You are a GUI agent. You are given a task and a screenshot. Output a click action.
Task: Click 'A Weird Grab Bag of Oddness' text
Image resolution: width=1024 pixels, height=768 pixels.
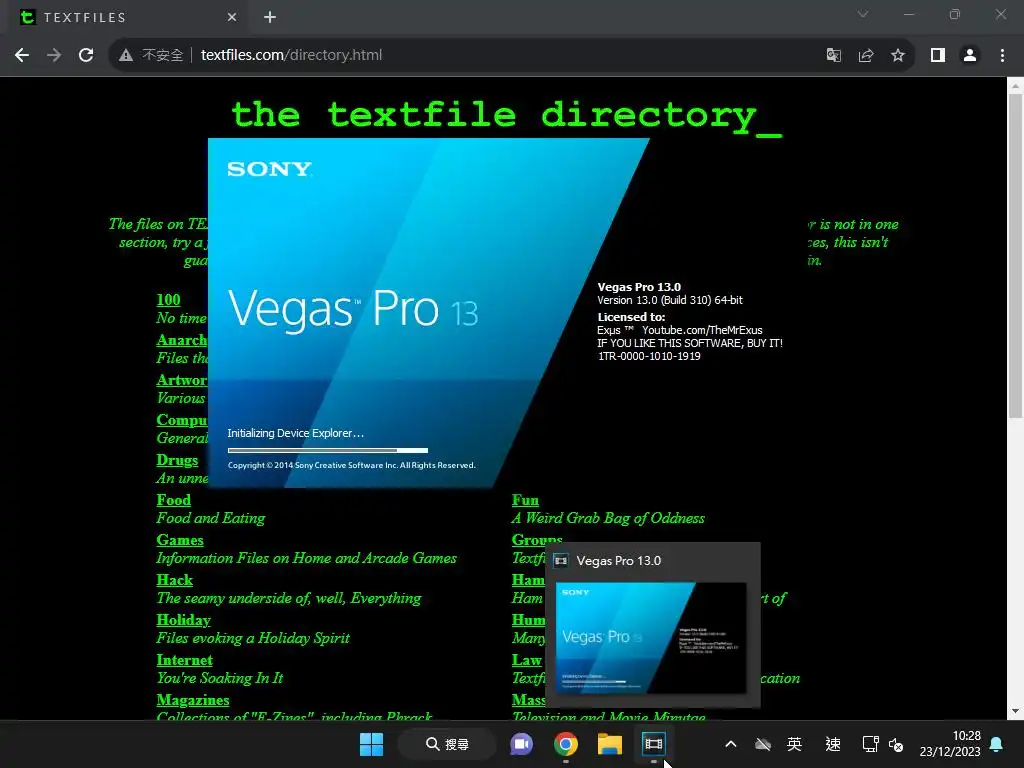click(608, 519)
